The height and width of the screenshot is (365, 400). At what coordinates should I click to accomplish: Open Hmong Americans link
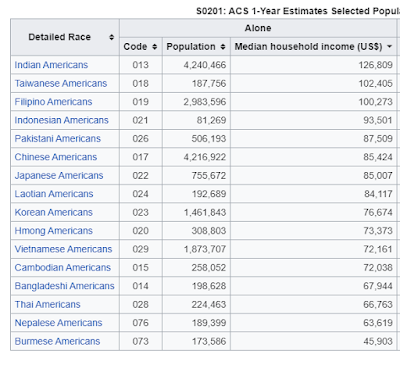pyautogui.click(x=53, y=231)
